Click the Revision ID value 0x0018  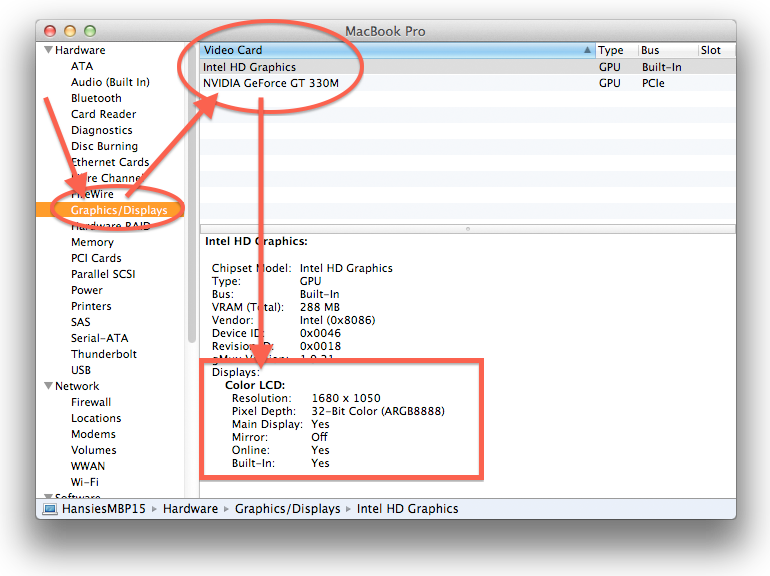(x=320, y=346)
